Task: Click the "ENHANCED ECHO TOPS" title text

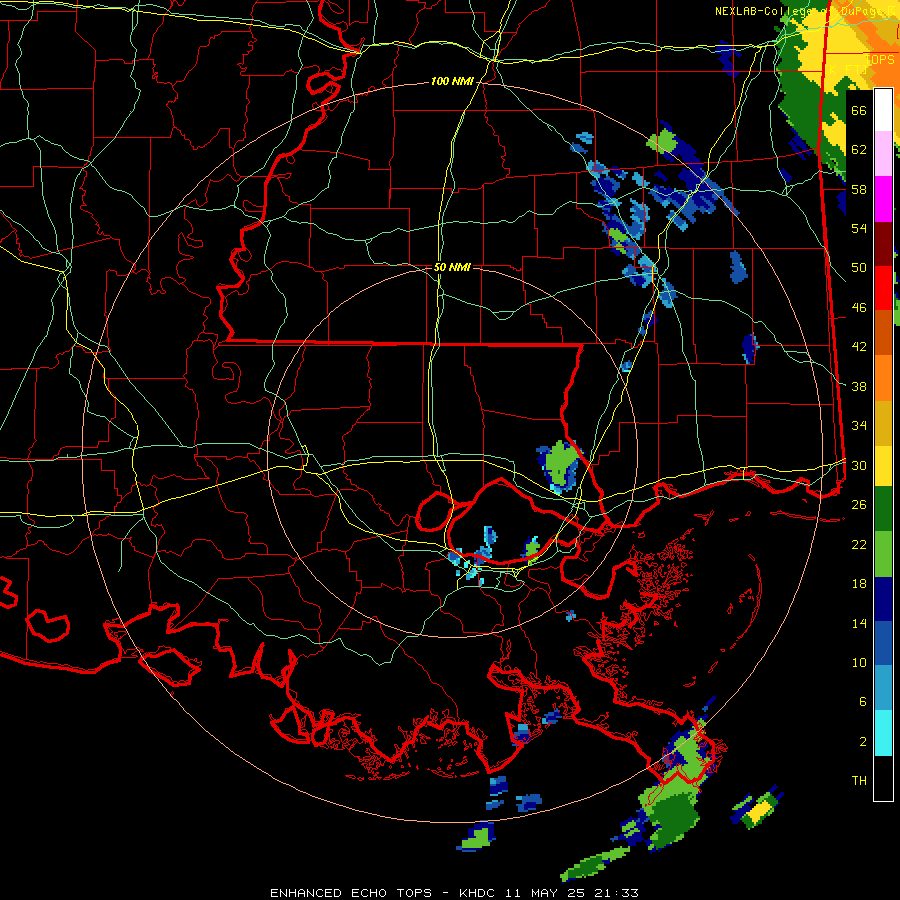Action: pyautogui.click(x=351, y=893)
